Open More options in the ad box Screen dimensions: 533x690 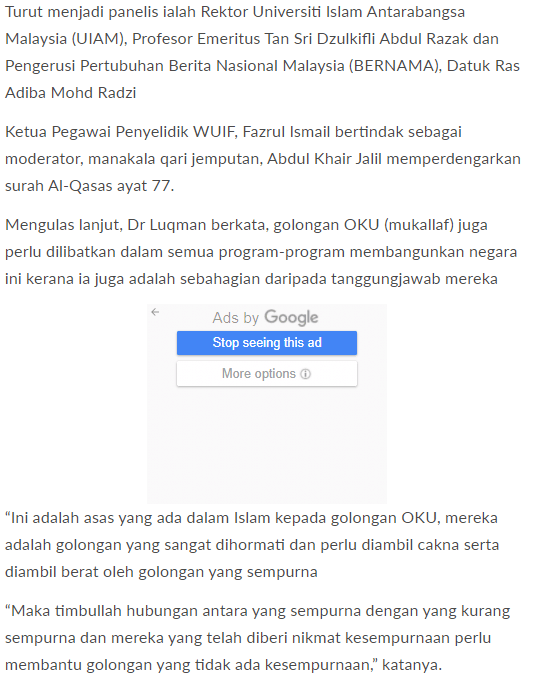(267, 374)
